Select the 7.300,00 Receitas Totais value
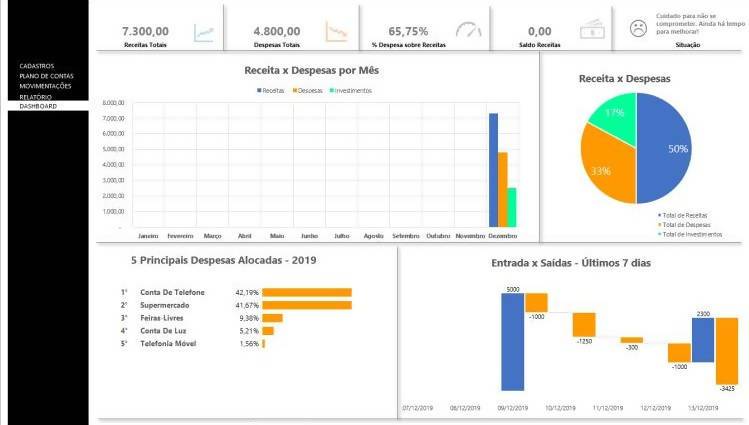The image size is (749, 425). click(x=145, y=32)
